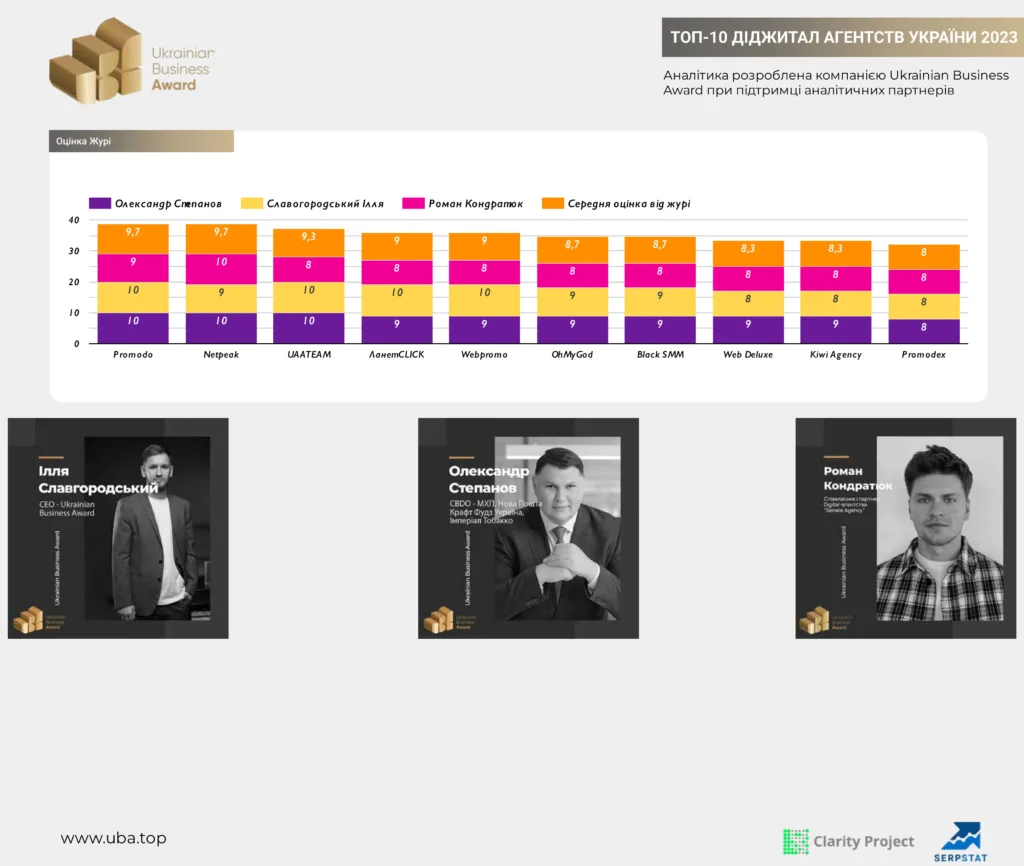1024x866 pixels.
Task: Click gold cubes logo on Роман Кондратюк card
Action: click(x=815, y=619)
